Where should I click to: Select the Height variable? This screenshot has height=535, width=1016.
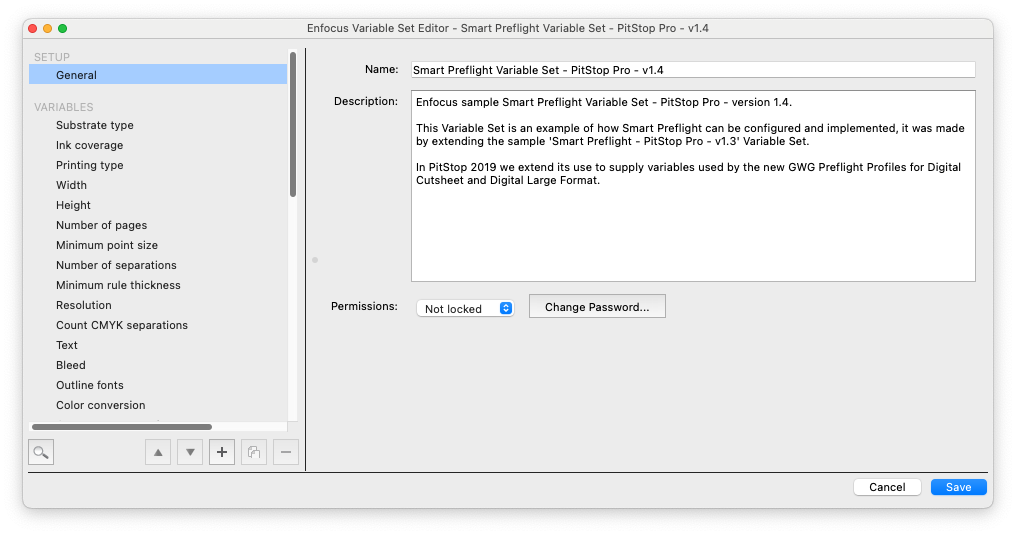(x=73, y=205)
